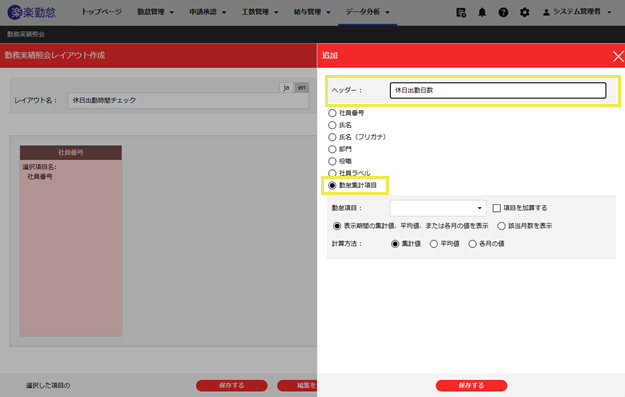Click 保存する button in layout window
This screenshot has width=625, height=397.
pos(232,385)
